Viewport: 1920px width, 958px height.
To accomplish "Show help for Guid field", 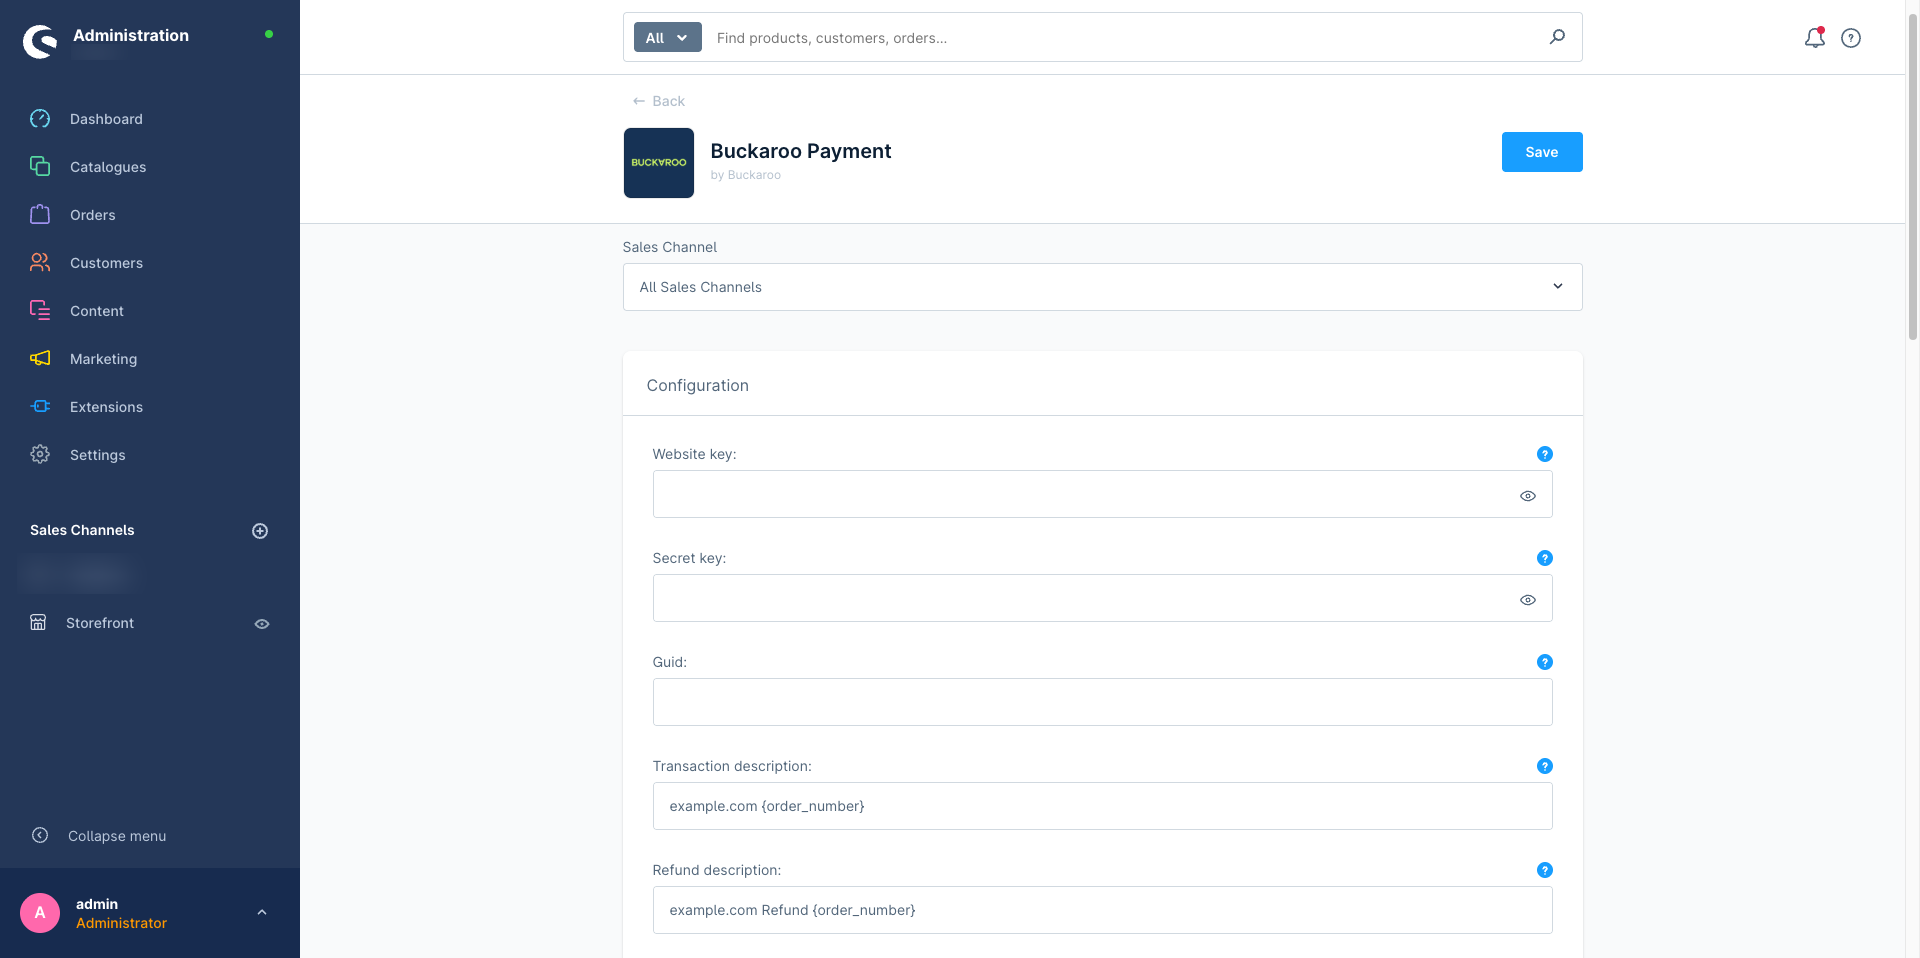I will 1545,662.
